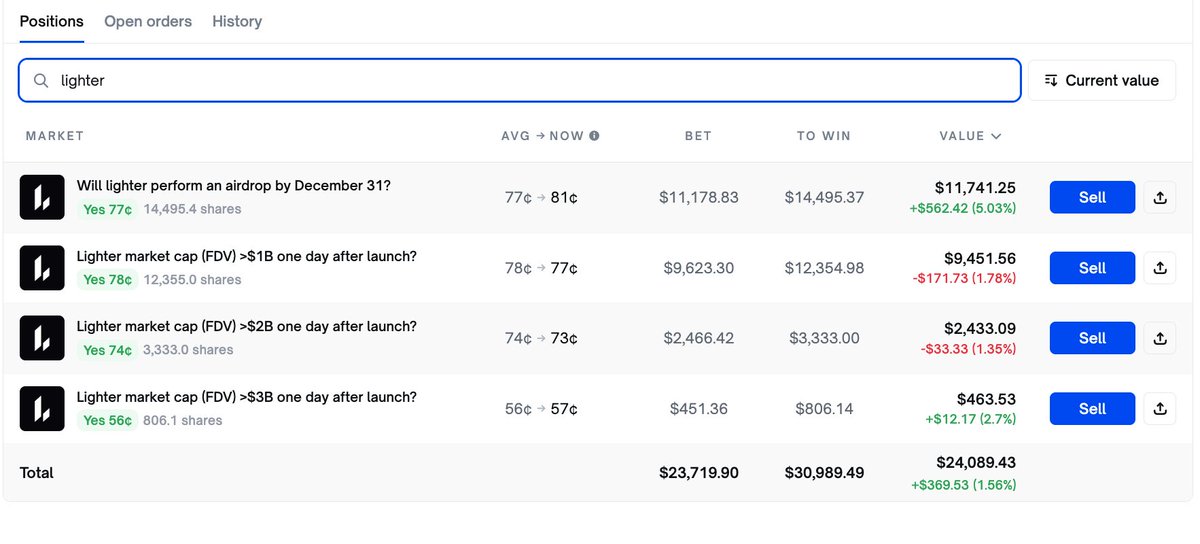Viewport: 1200px width, 544px height.
Task: Open 'Will lighter perform an airdrop by December 31?'
Action: [234, 186]
